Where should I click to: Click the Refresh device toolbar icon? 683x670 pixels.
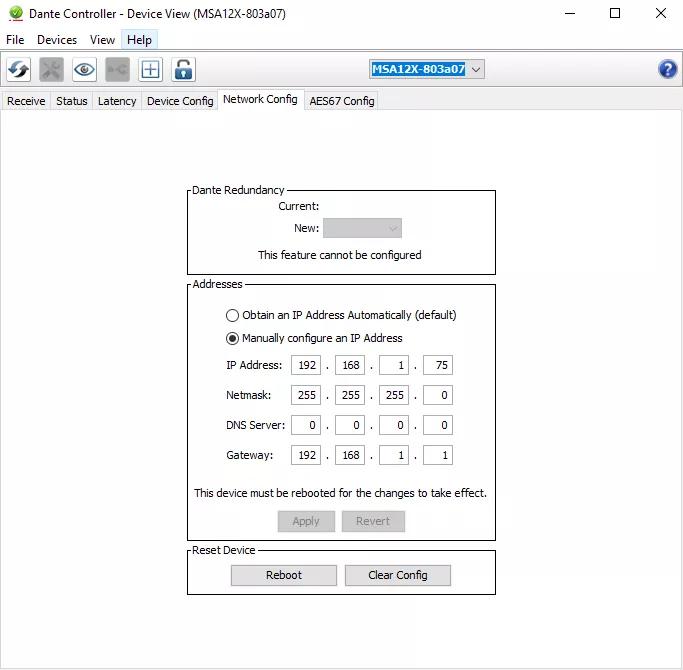pyautogui.click(x=18, y=70)
